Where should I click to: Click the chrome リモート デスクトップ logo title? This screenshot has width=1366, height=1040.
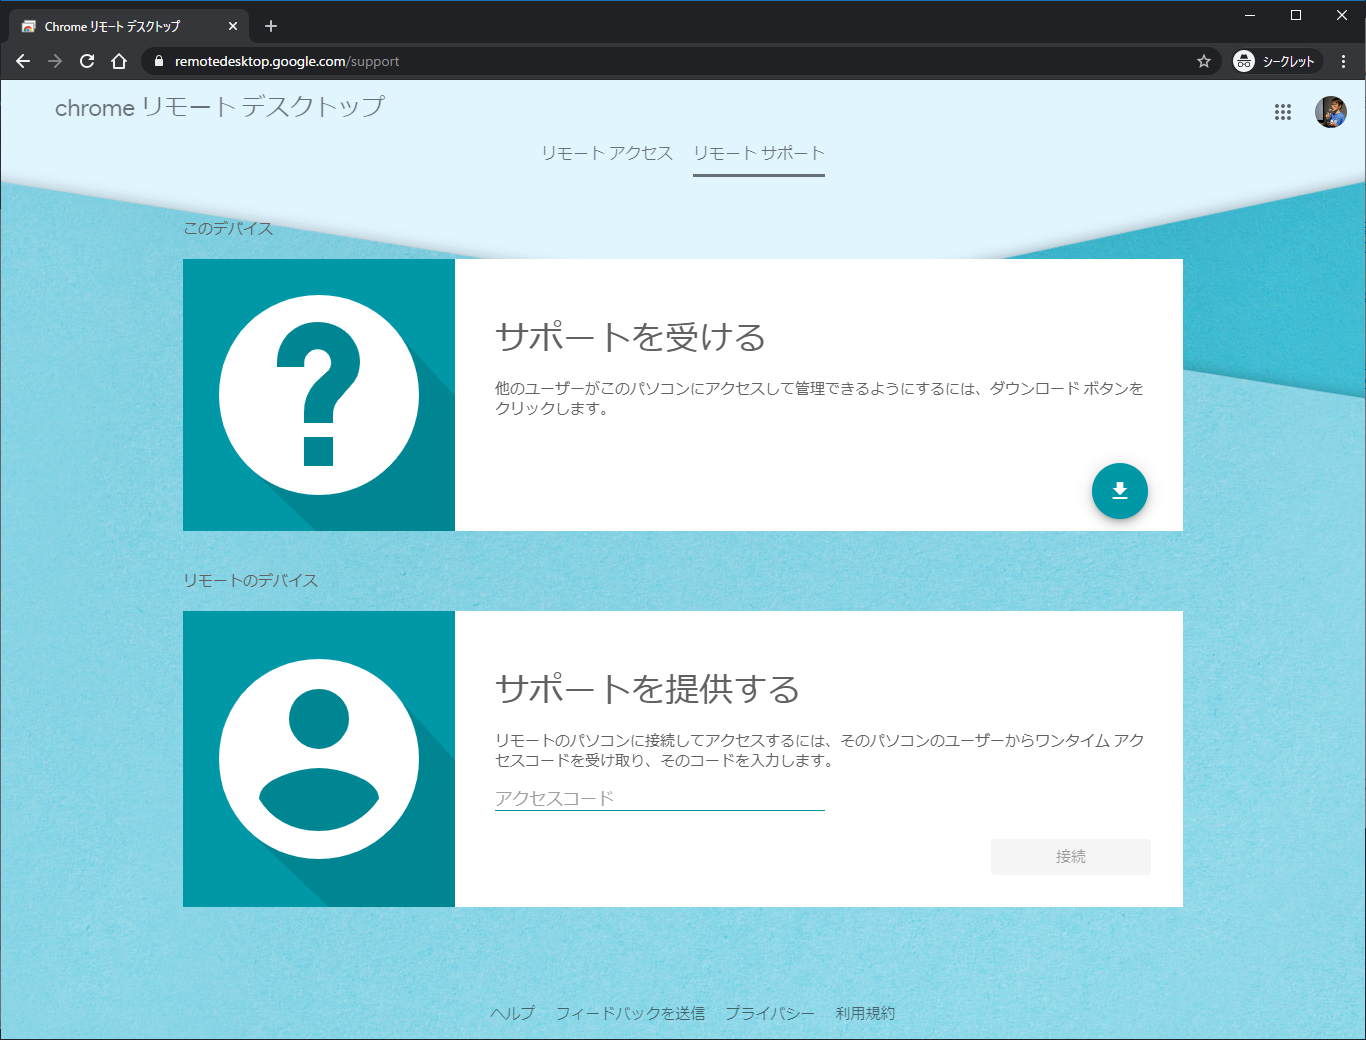[220, 107]
